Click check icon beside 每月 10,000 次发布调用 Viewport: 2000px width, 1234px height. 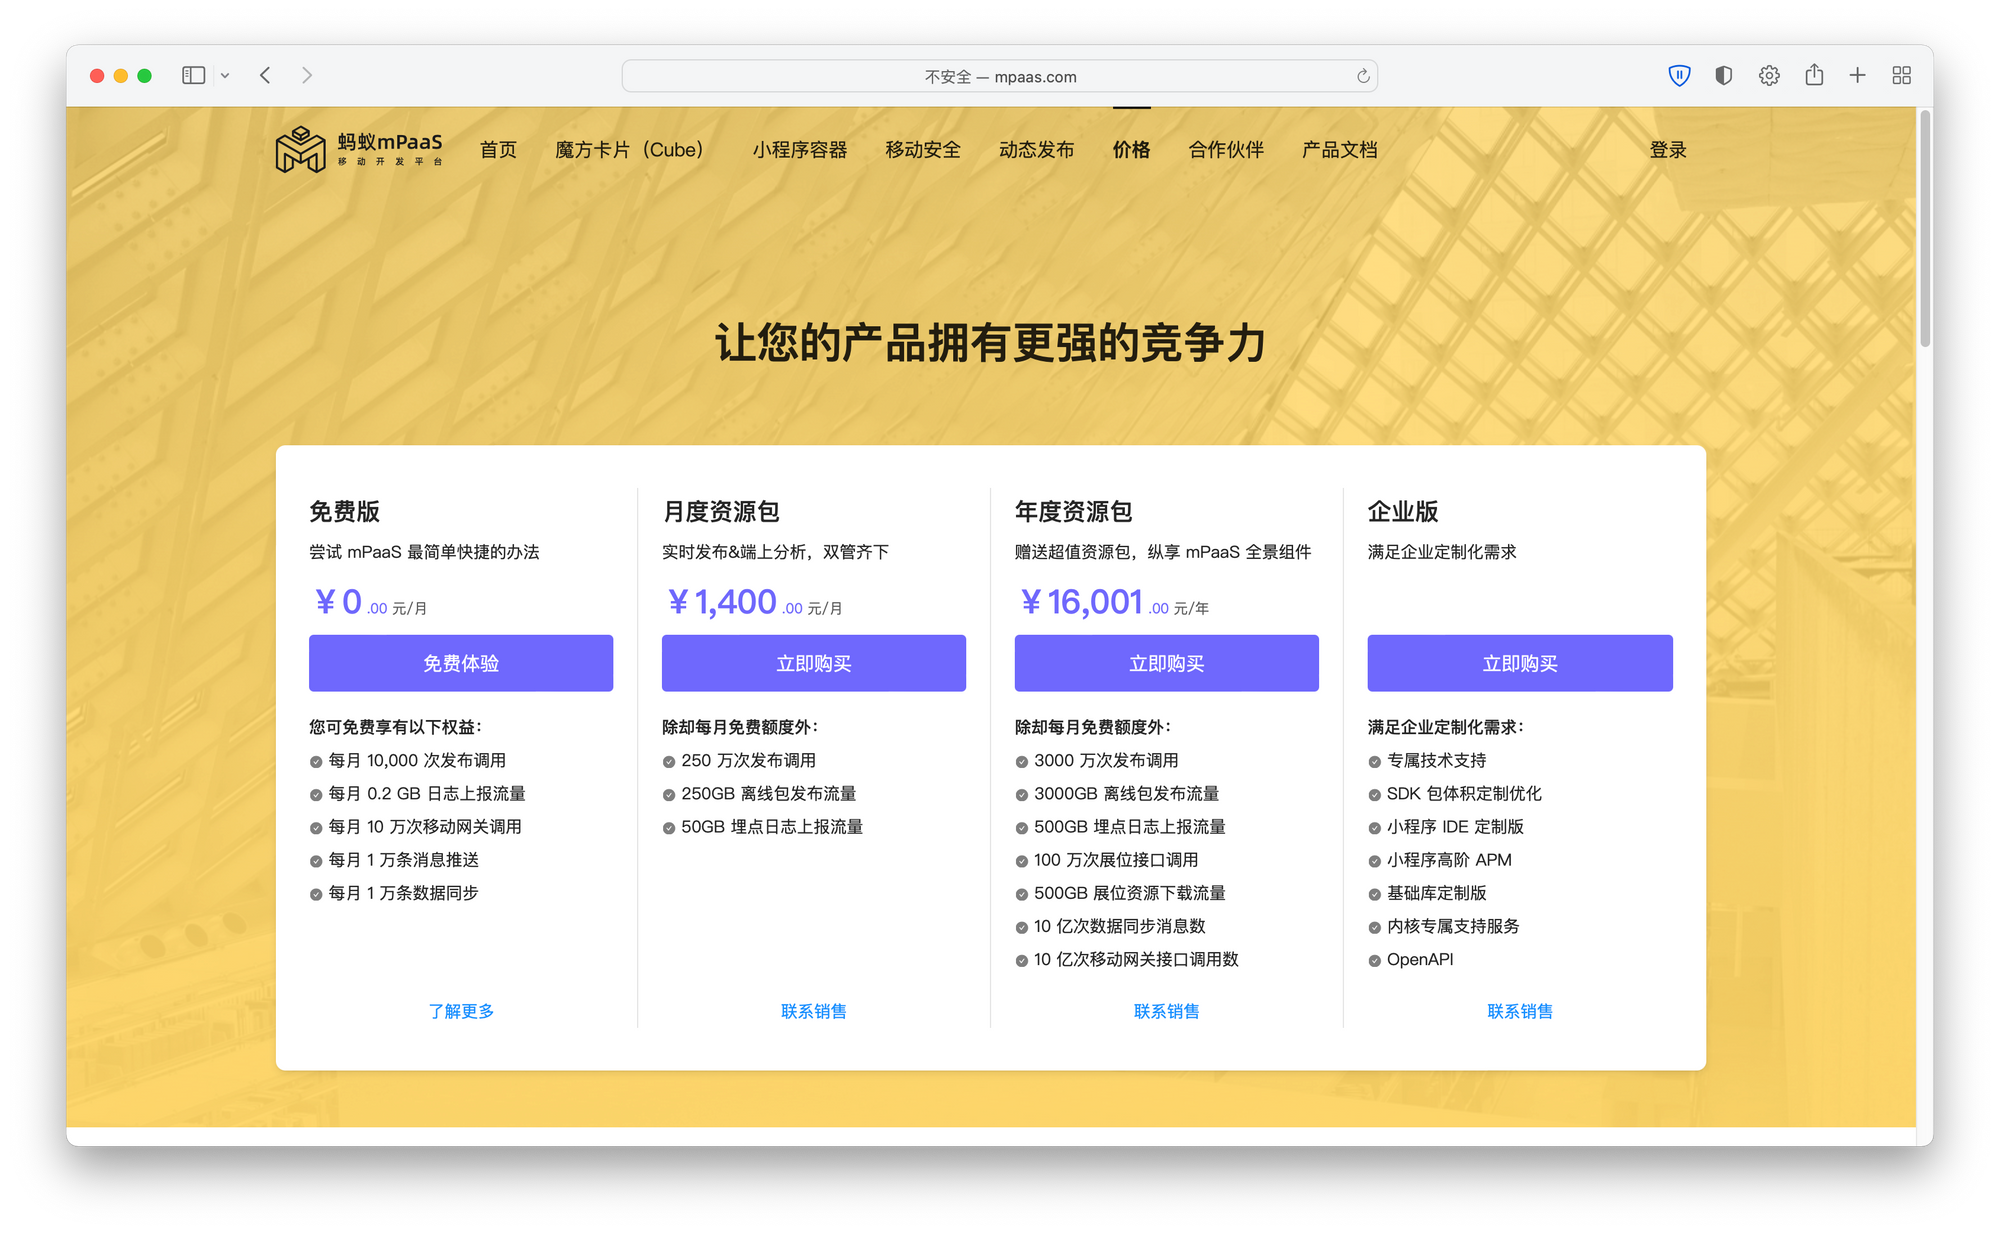[316, 762]
